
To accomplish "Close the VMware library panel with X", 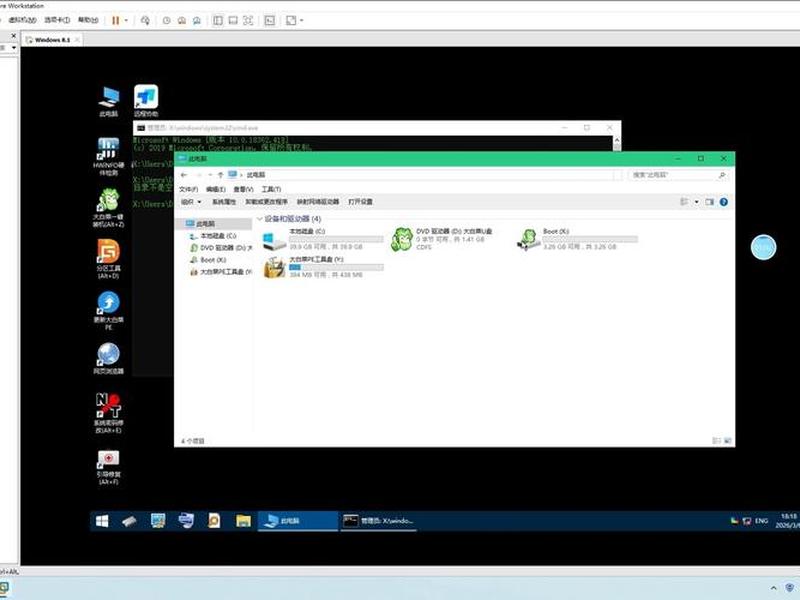I will coord(14,36).
